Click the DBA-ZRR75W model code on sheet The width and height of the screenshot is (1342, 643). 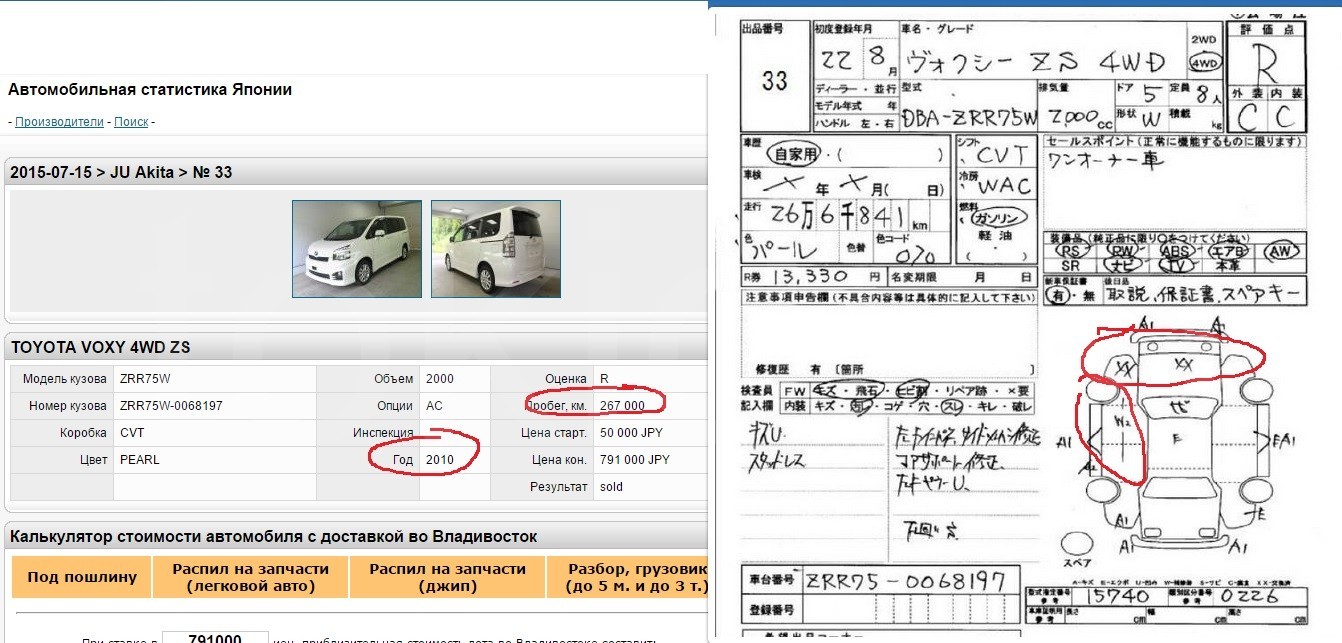[x=971, y=119]
